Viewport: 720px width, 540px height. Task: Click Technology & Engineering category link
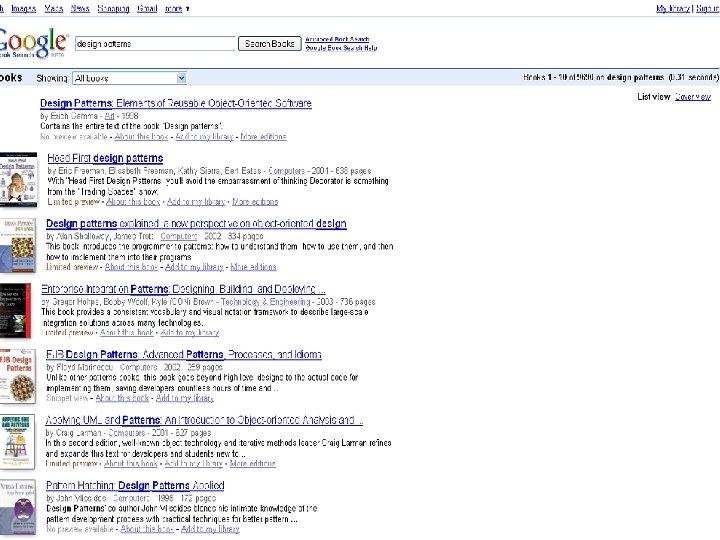point(266,302)
